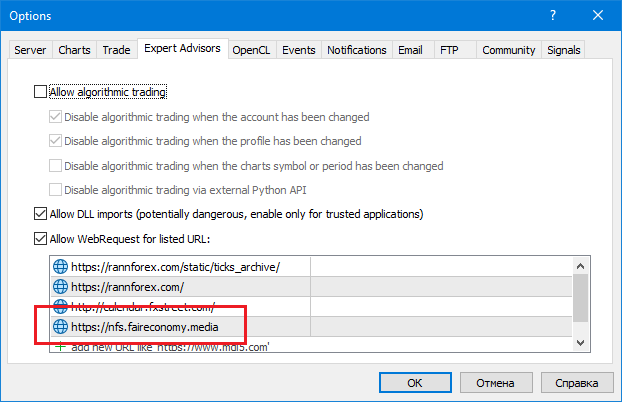
Task: Switch to the Community tab
Action: 509,50
